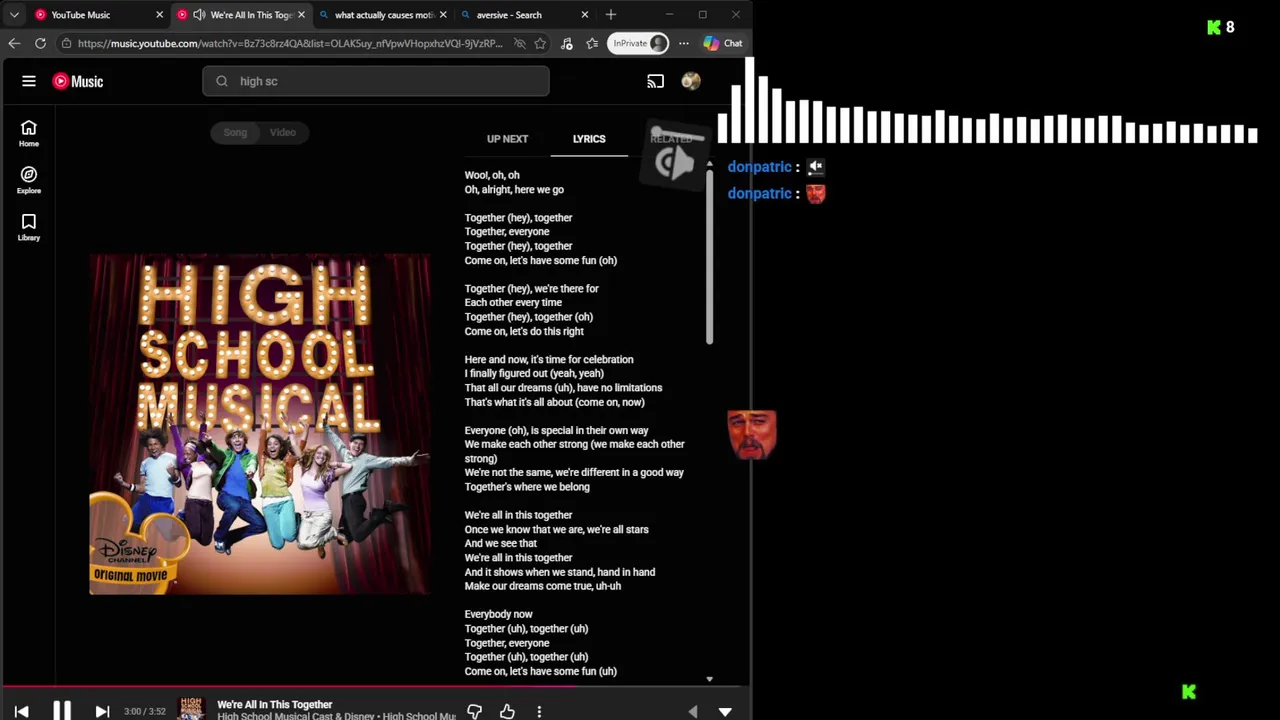Click the muted speaker emote in chat
Image resolution: width=1280 pixels, height=720 pixels.
816,167
